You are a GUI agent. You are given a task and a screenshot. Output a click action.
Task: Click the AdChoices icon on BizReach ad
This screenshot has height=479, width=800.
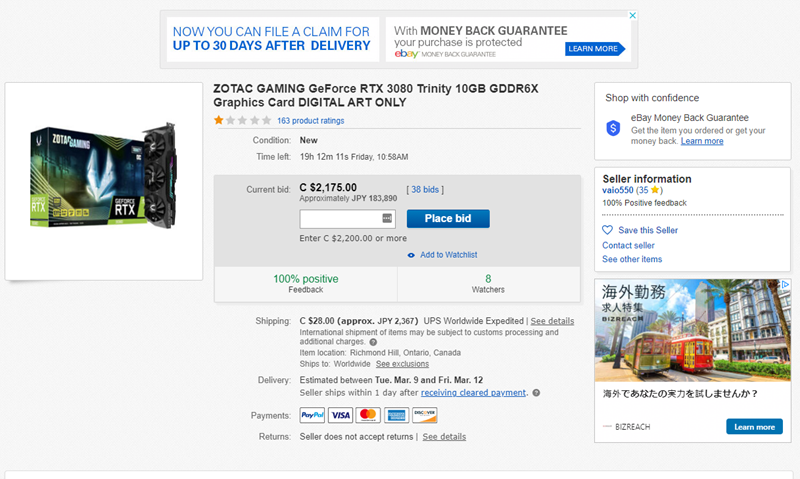785,284
